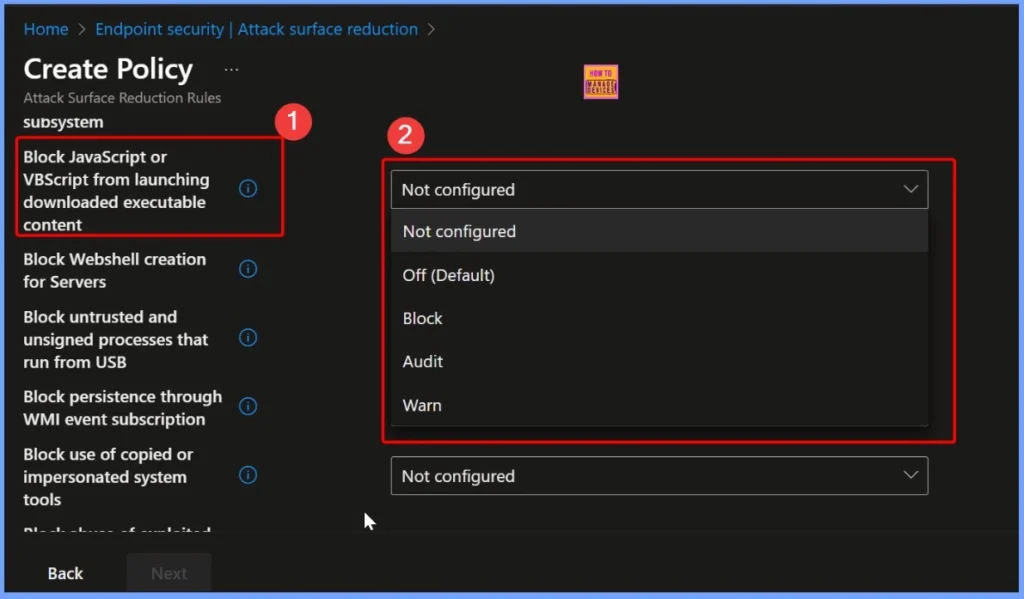Click info icon for Block JavaScript or VBScript rule
Viewport: 1024px width, 599px height.
(x=248, y=189)
